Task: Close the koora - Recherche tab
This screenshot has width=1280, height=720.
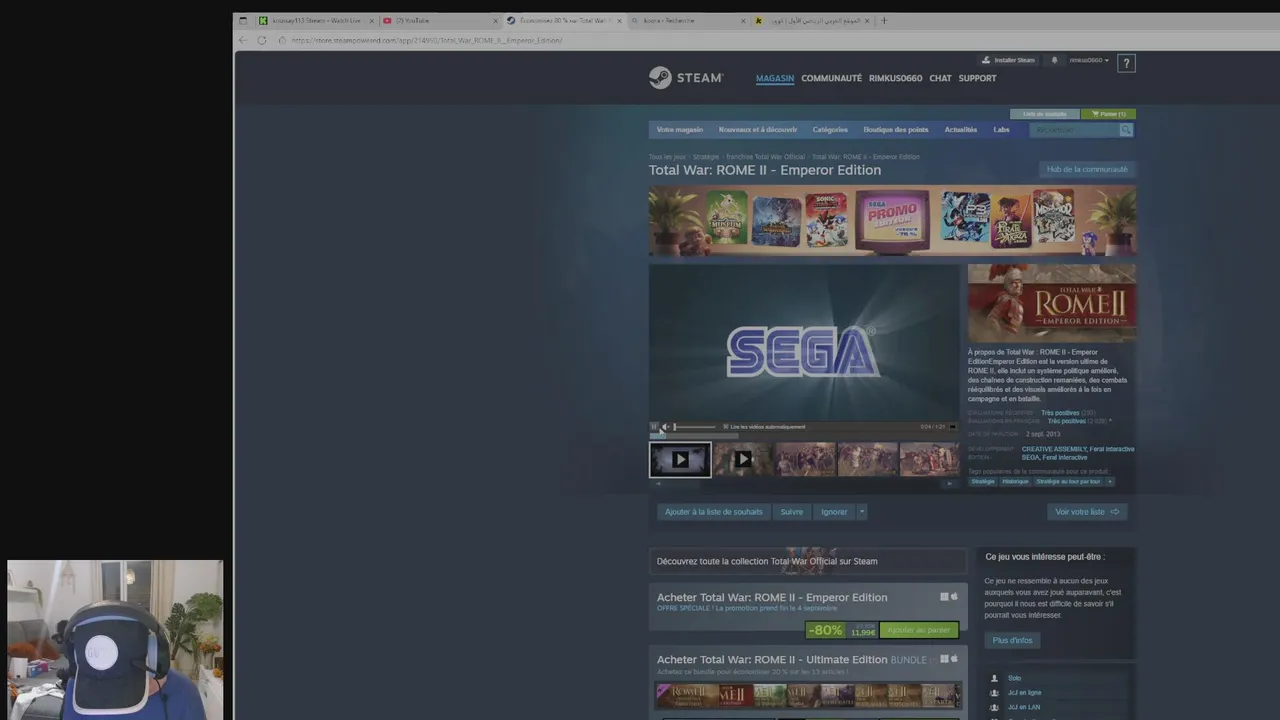Action: point(744,20)
